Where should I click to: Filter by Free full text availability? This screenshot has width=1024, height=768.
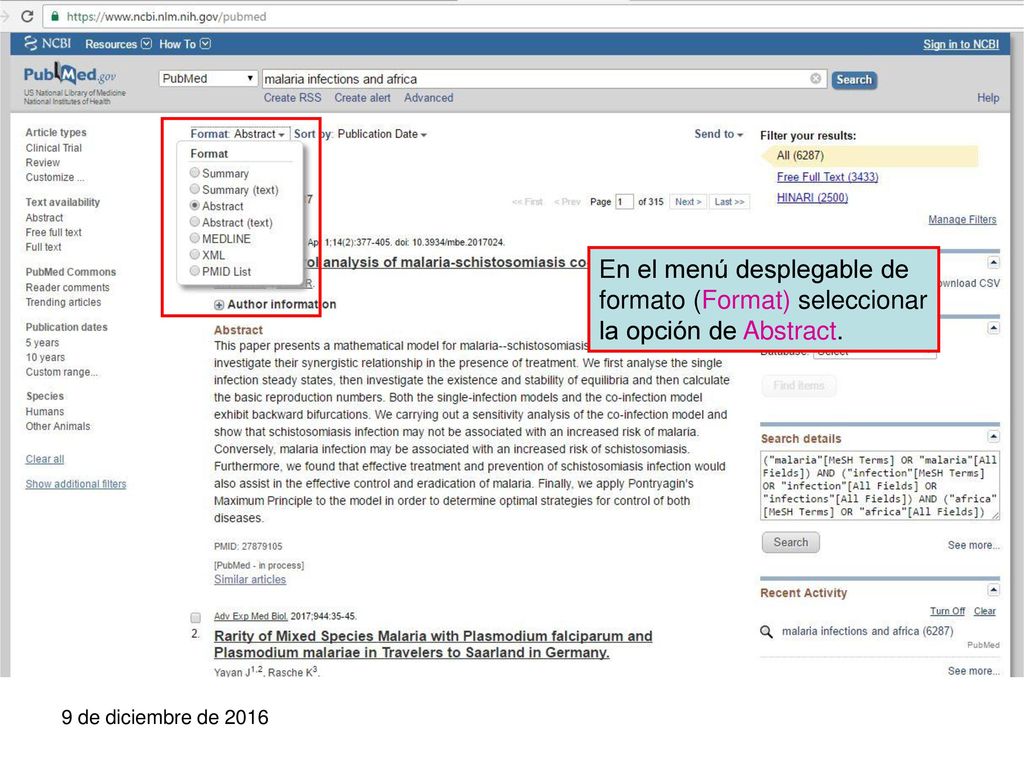[54, 232]
